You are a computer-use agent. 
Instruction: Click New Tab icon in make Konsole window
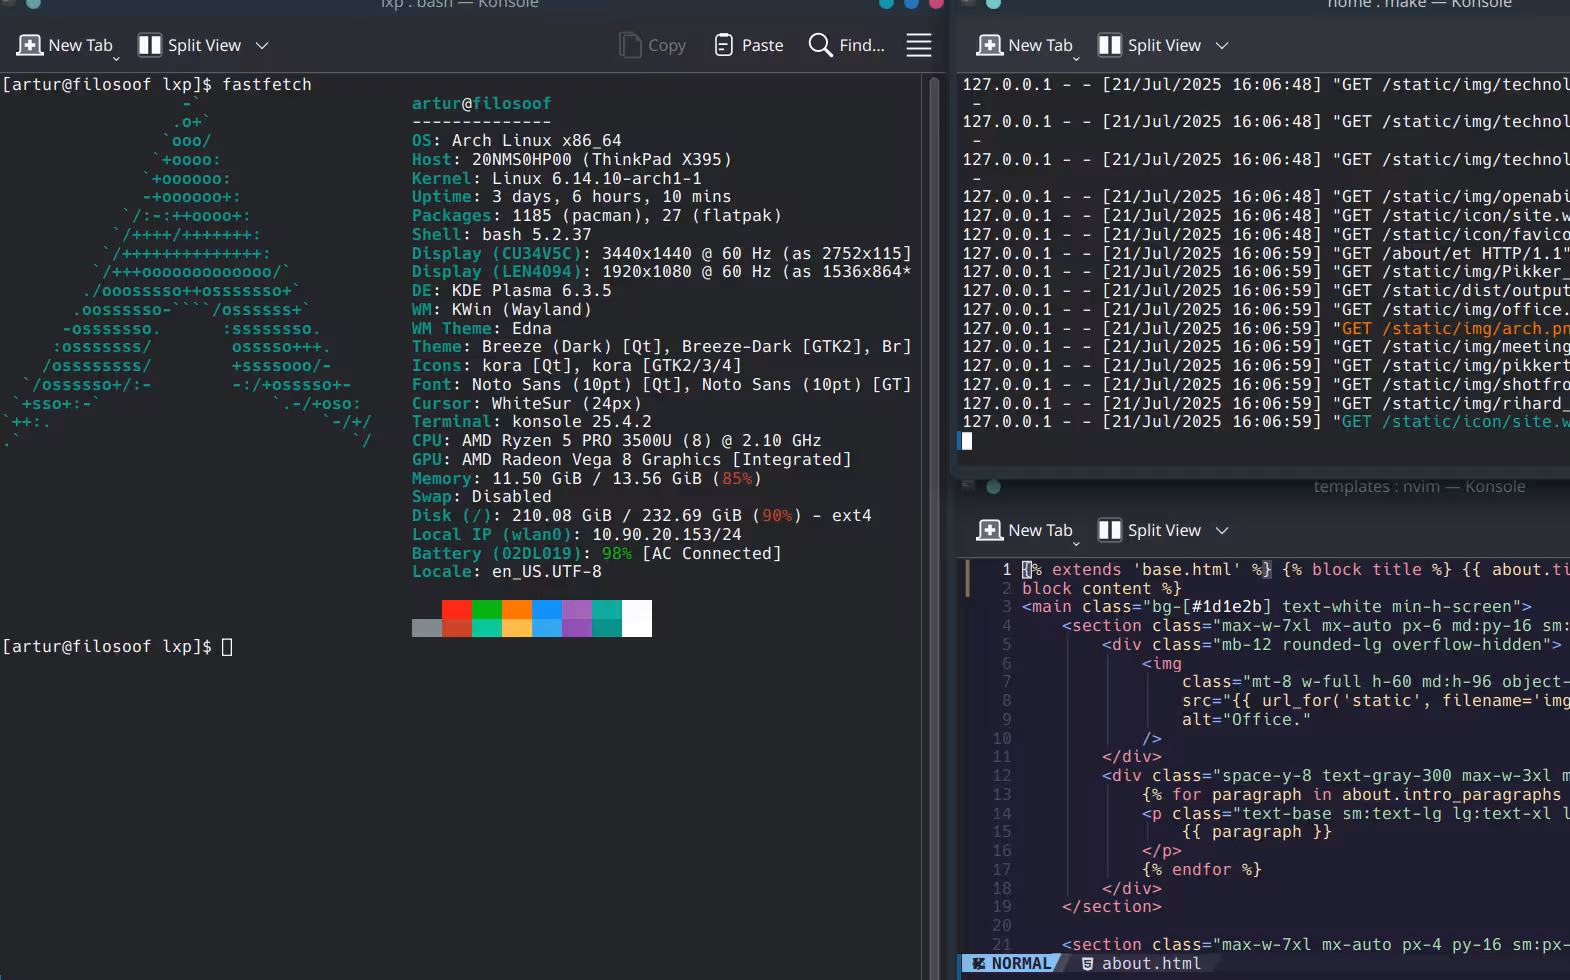coord(990,45)
